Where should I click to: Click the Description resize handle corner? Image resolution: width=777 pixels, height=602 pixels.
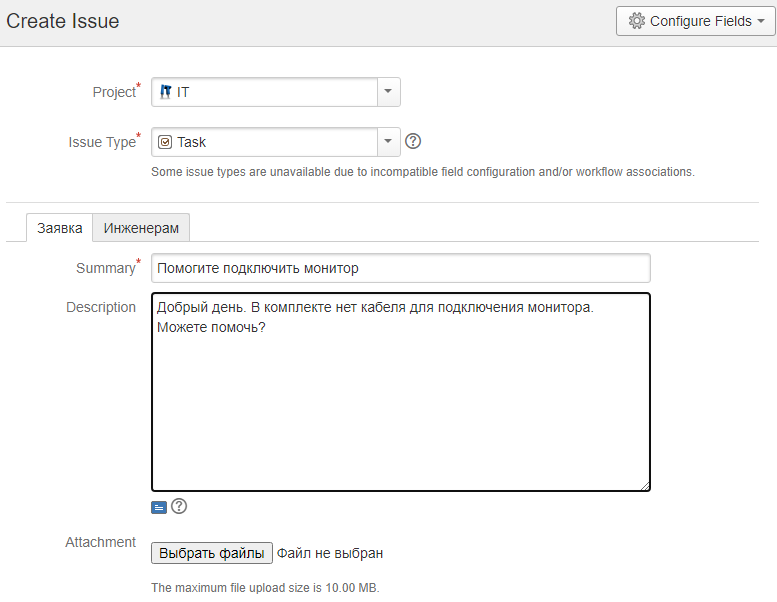(645, 486)
